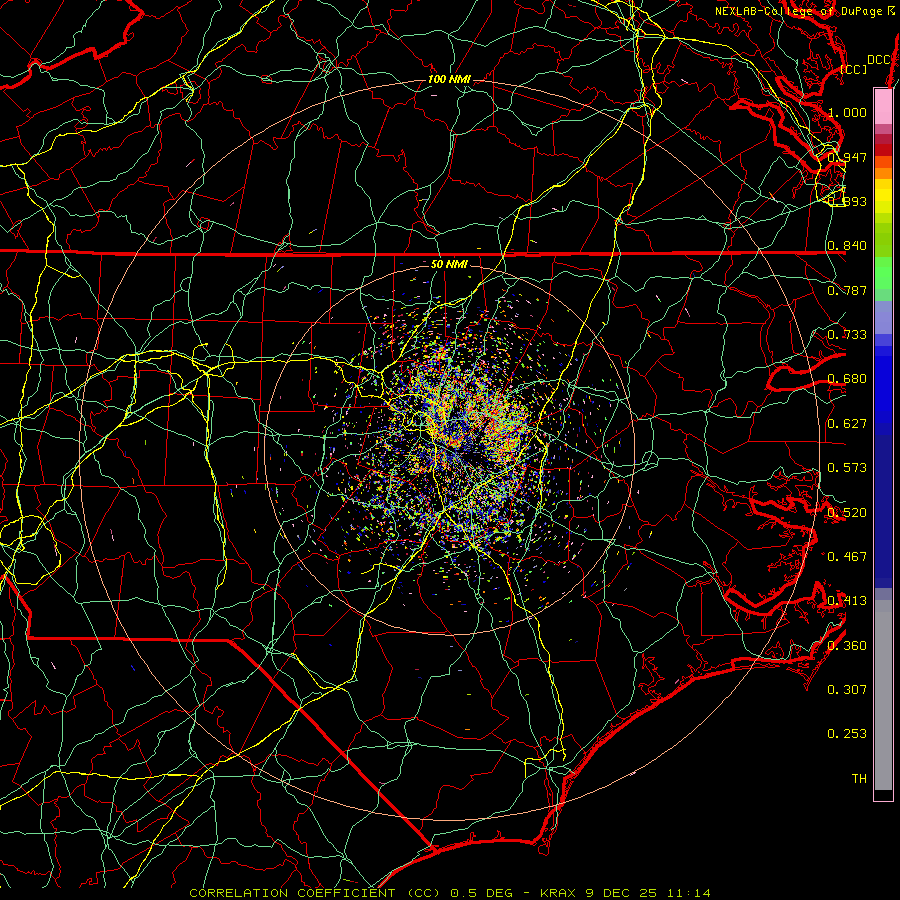Click the 1.000 scale value

click(848, 112)
